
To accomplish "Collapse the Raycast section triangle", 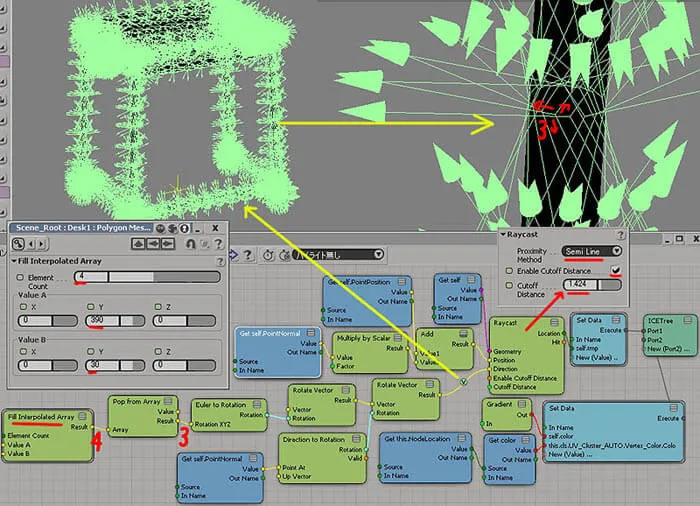I will point(503,234).
